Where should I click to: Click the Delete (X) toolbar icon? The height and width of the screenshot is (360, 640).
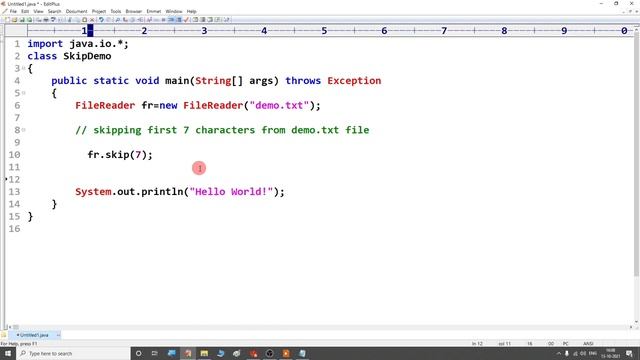(x=92, y=20)
